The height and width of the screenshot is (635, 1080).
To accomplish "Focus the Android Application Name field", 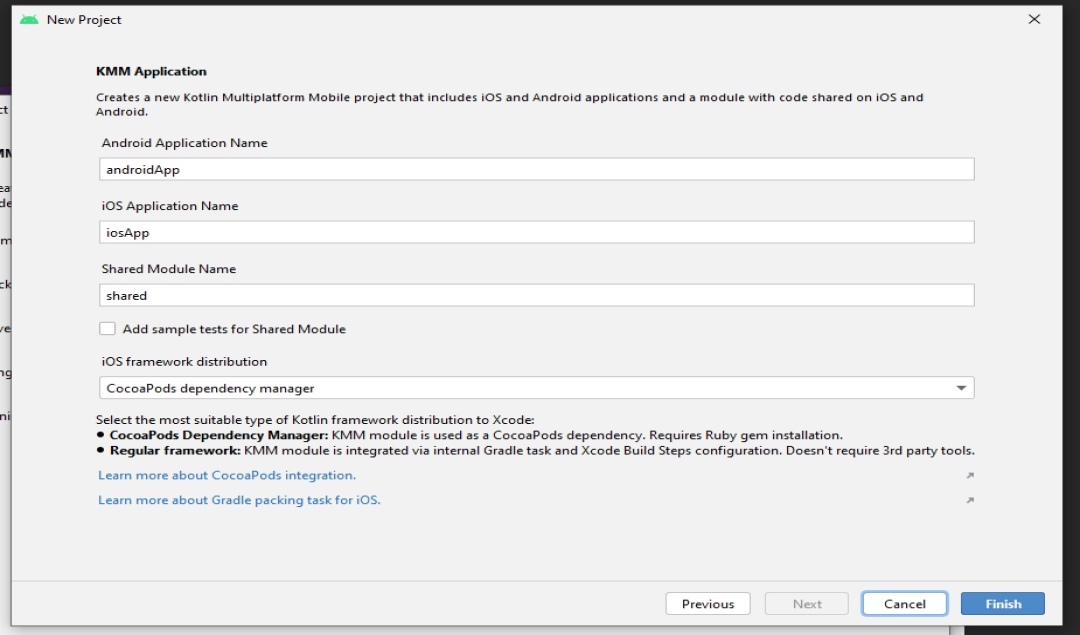I will (537, 169).
